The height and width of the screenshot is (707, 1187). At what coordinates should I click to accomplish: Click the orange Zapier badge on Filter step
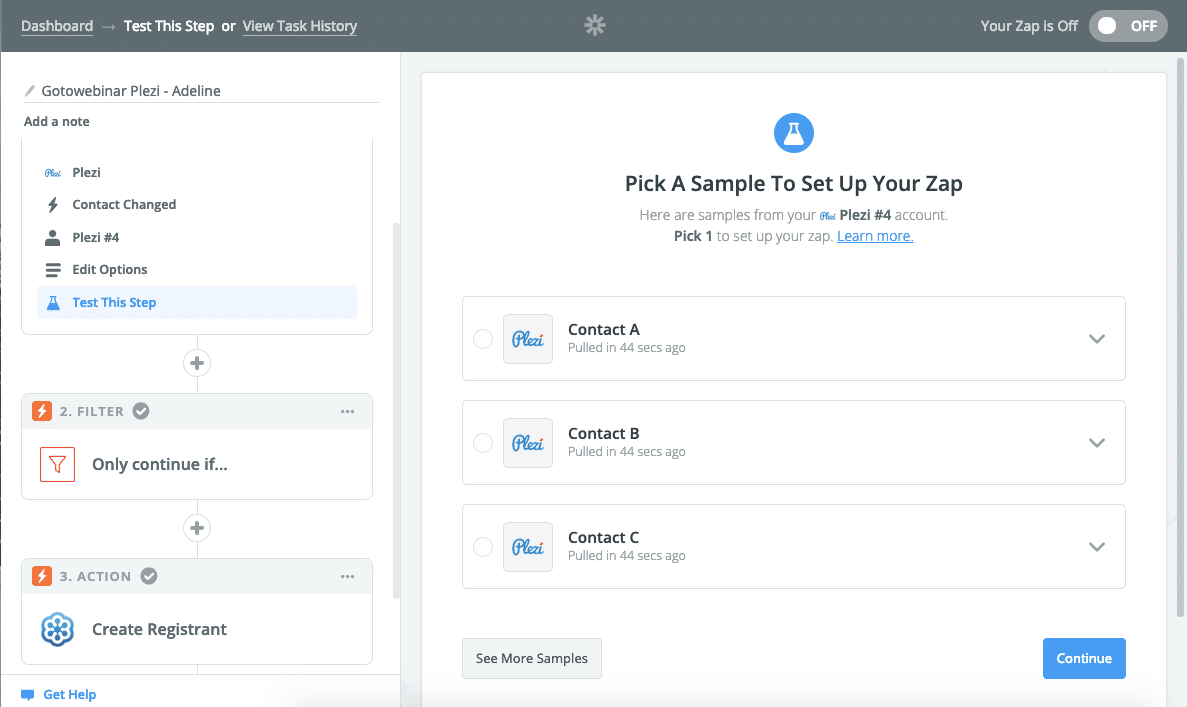(x=42, y=411)
